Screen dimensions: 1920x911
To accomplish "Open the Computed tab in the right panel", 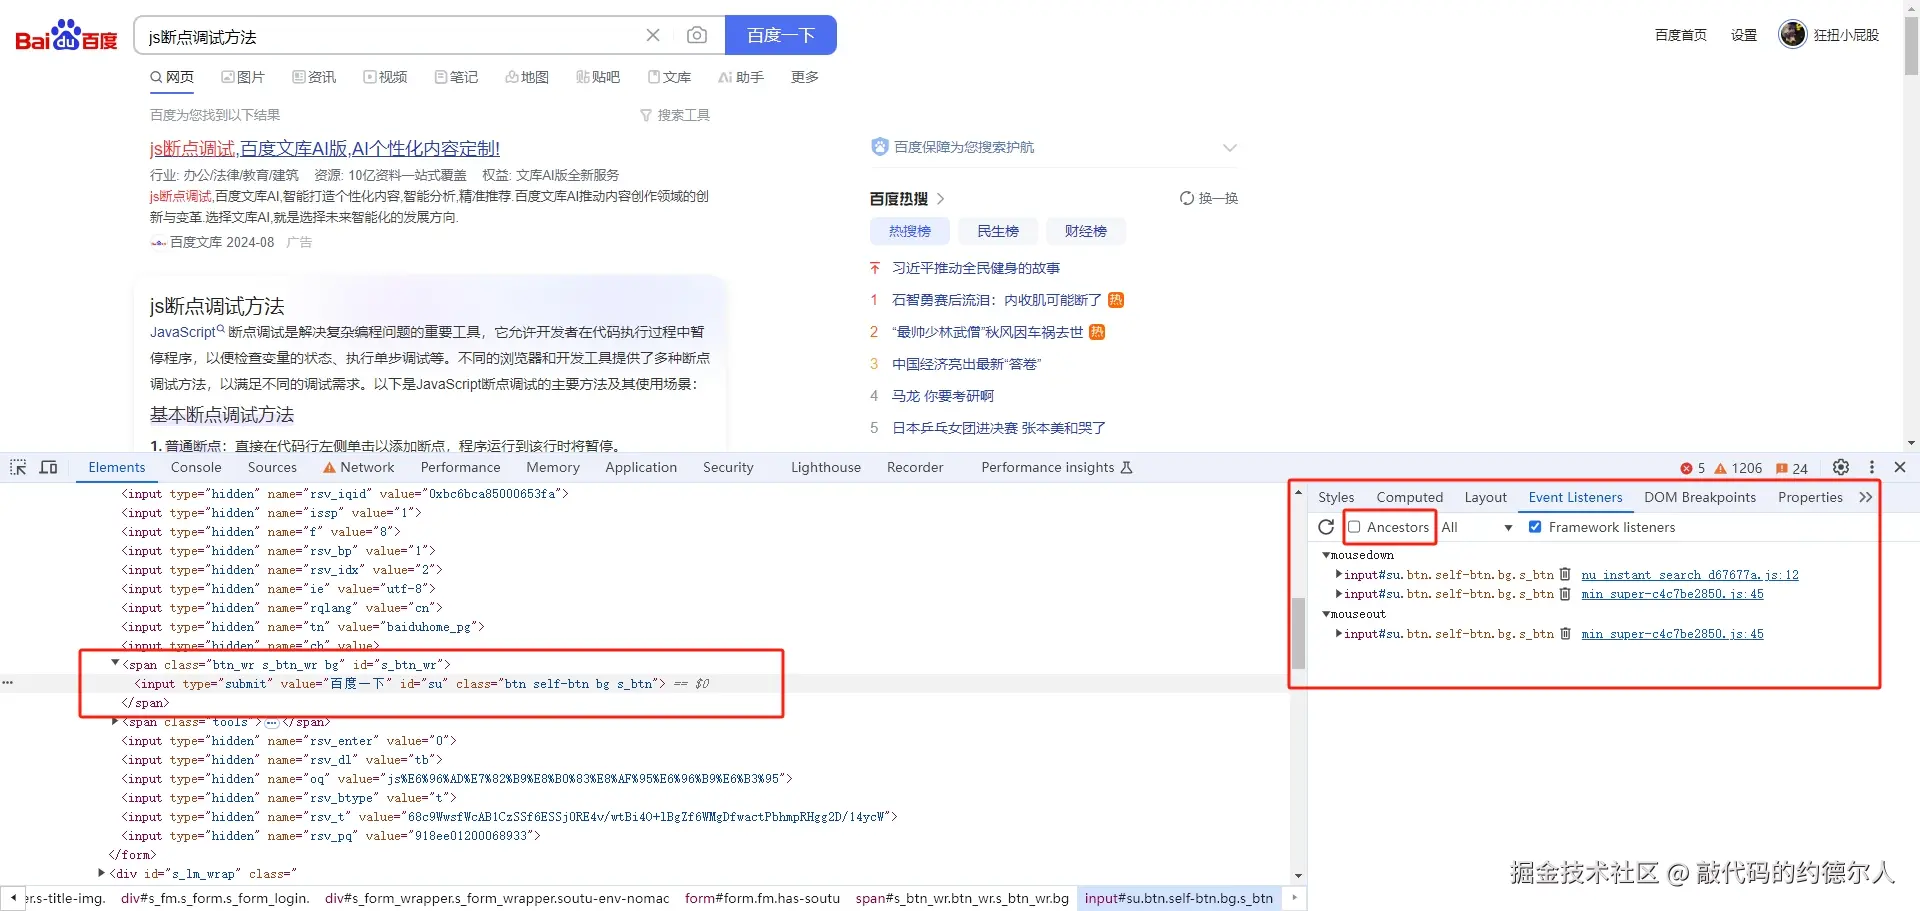I will 1409,497.
